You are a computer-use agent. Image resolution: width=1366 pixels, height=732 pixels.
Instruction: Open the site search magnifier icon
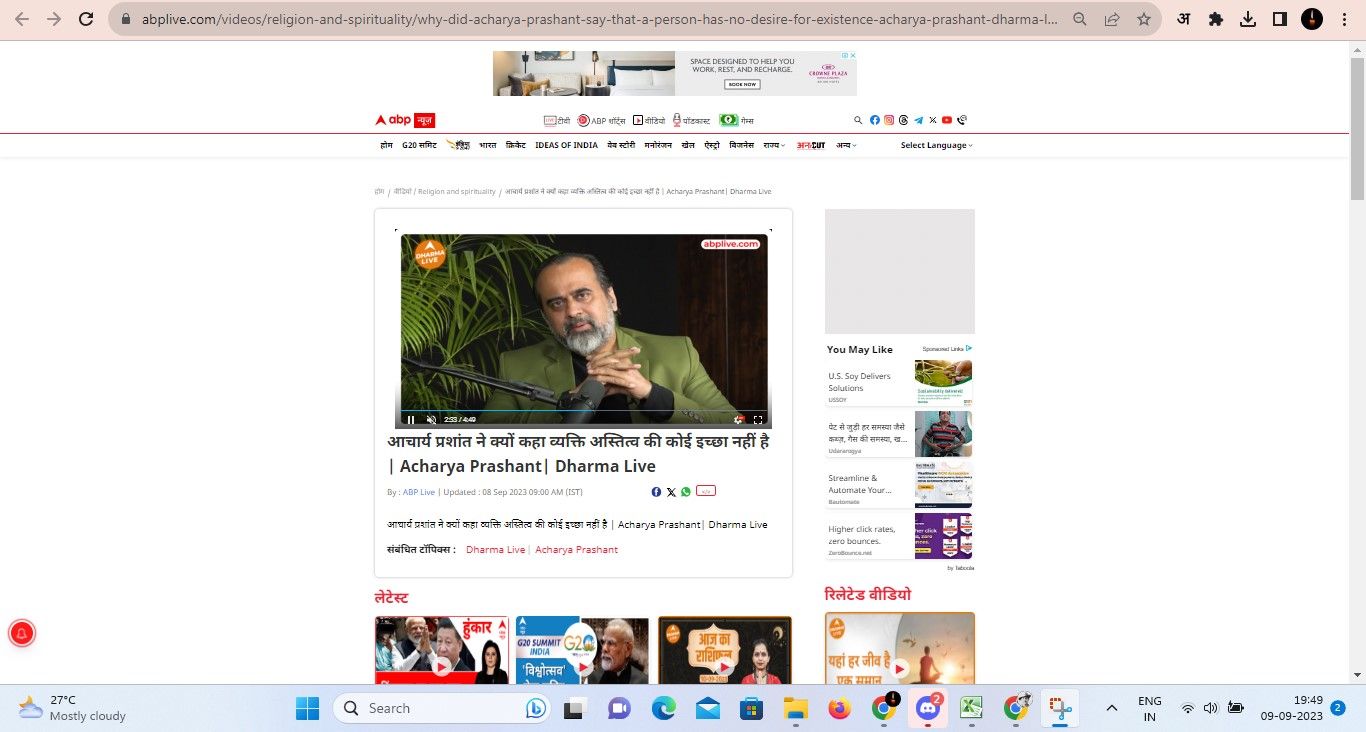[x=858, y=120]
